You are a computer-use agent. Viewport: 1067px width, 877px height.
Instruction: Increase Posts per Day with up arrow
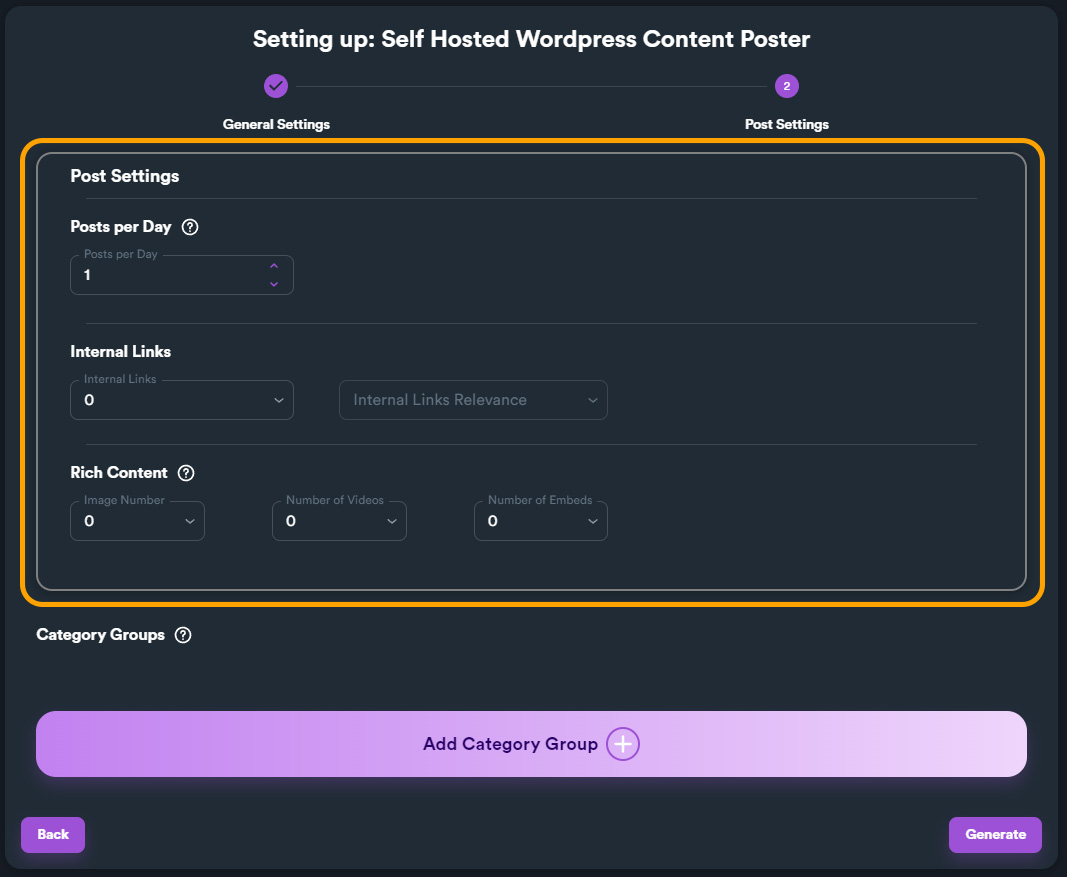[274, 266]
